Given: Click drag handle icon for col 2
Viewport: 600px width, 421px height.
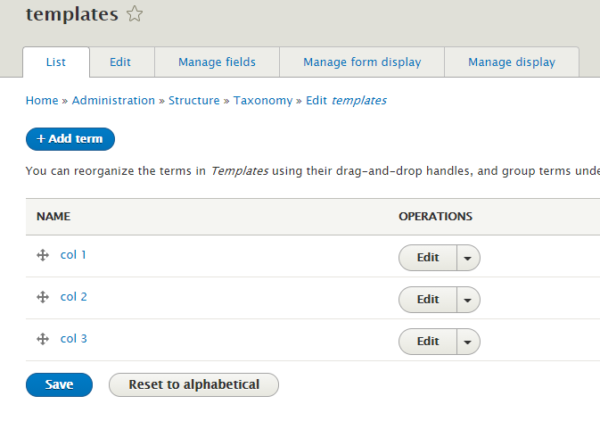Looking at the screenshot, I should (x=43, y=298).
